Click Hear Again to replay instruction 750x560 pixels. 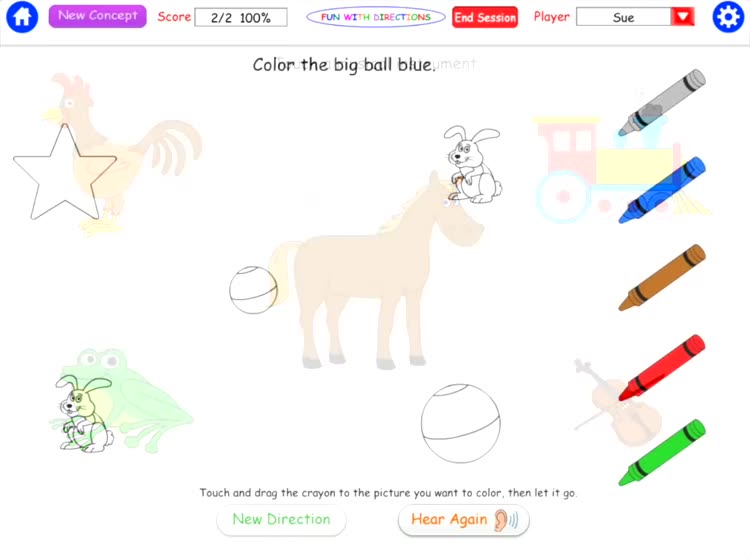(463, 520)
